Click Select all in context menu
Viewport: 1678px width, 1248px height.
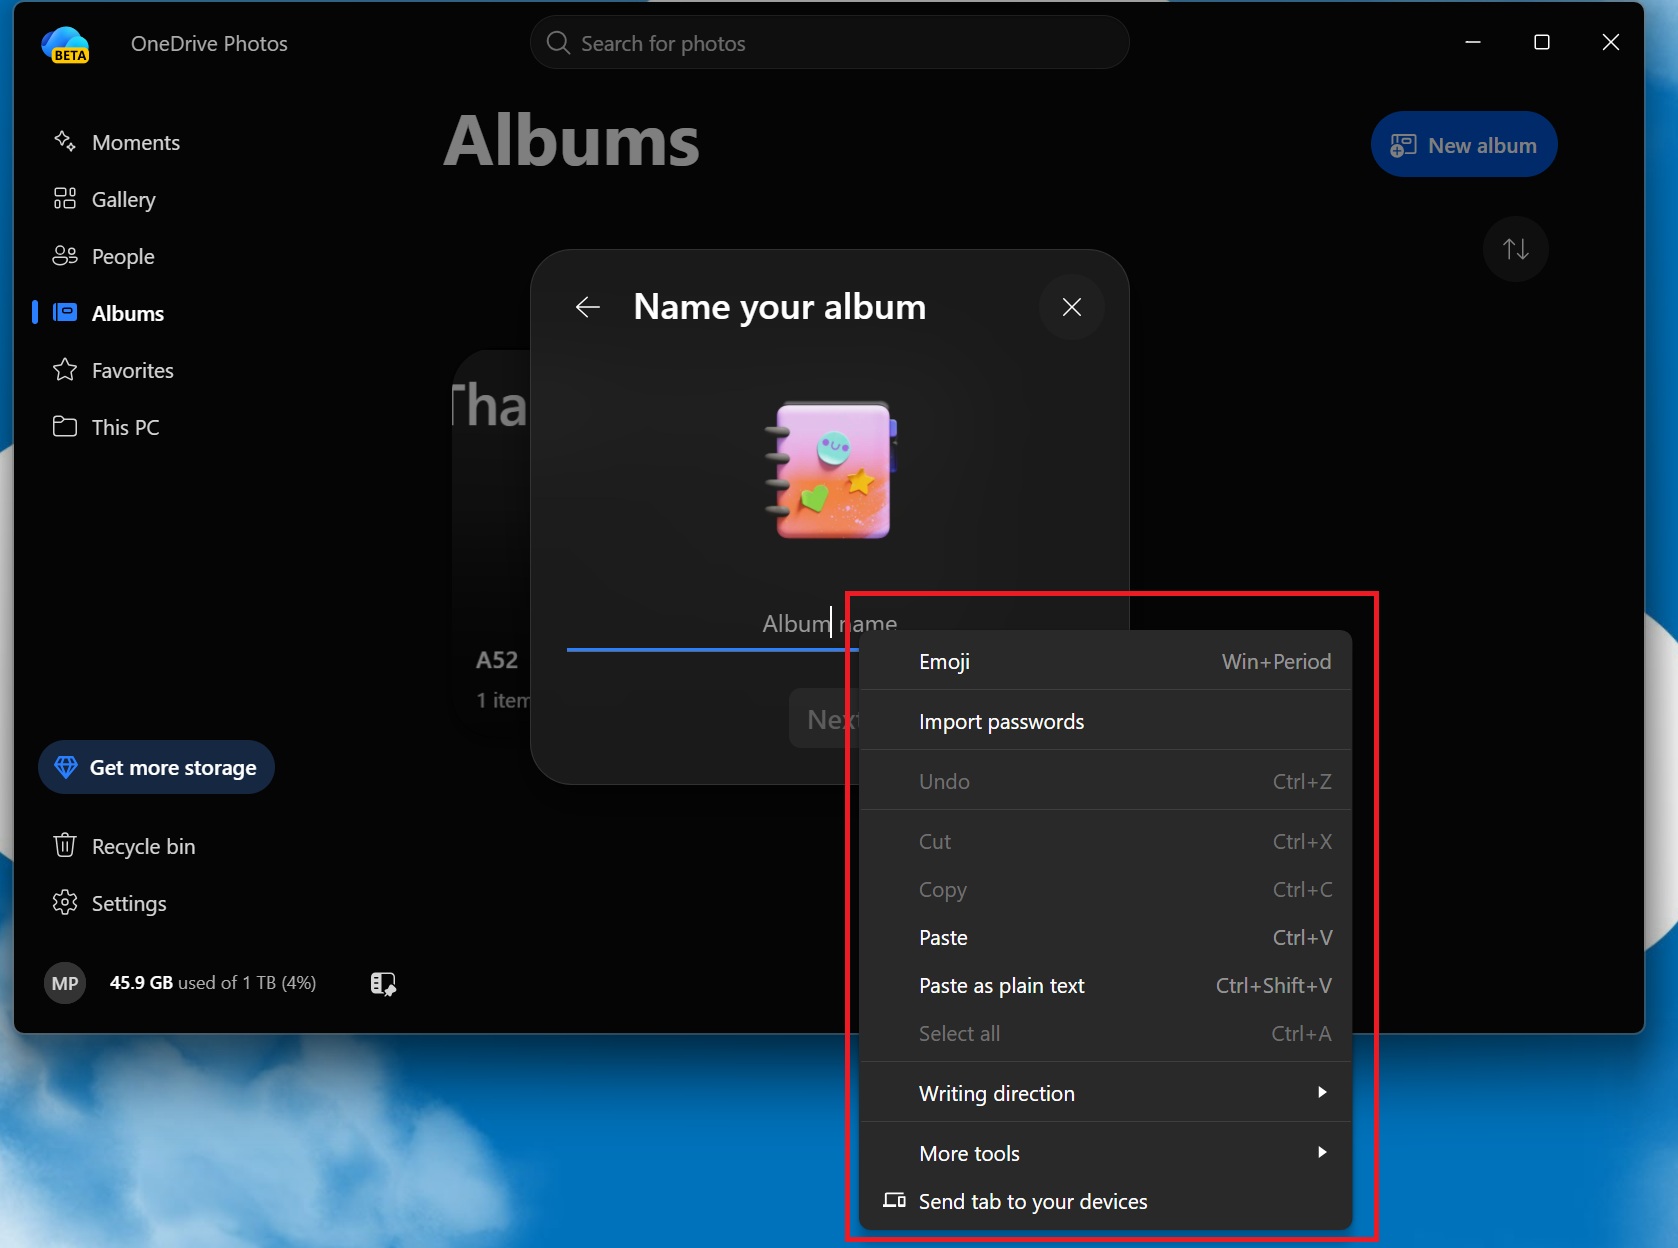click(1105, 1033)
